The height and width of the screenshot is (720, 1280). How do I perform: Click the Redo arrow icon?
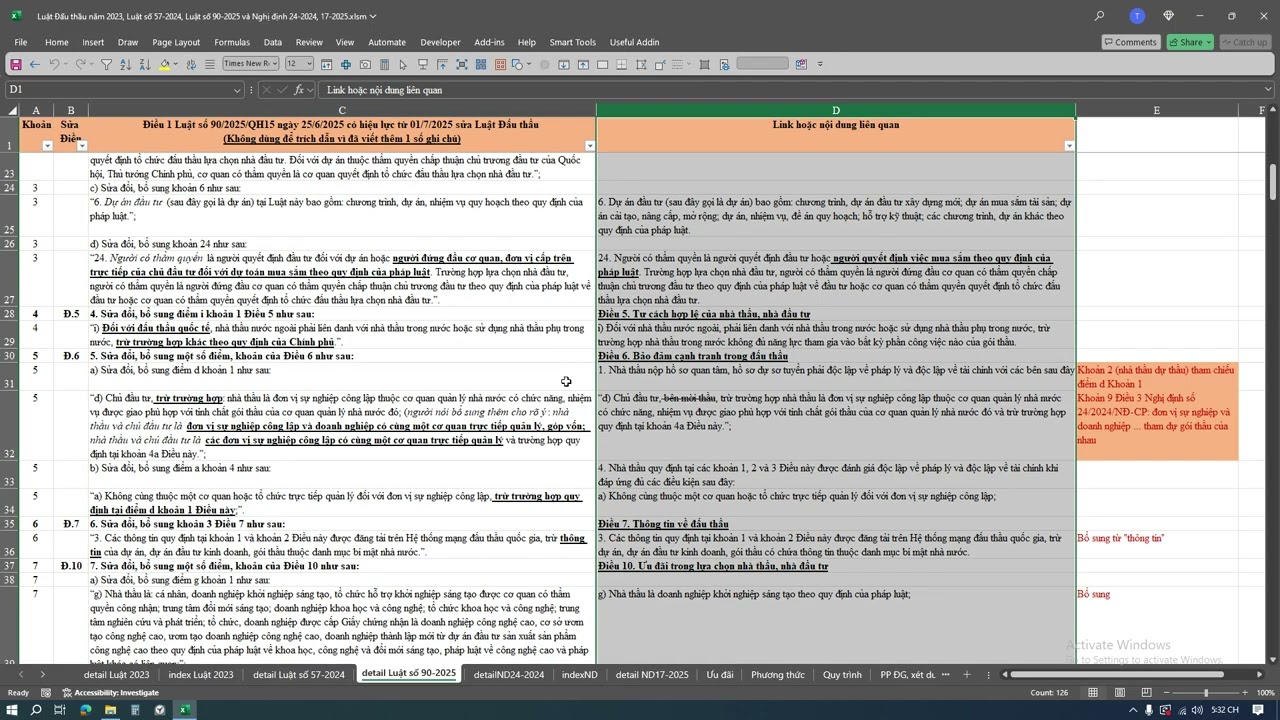(x=81, y=64)
